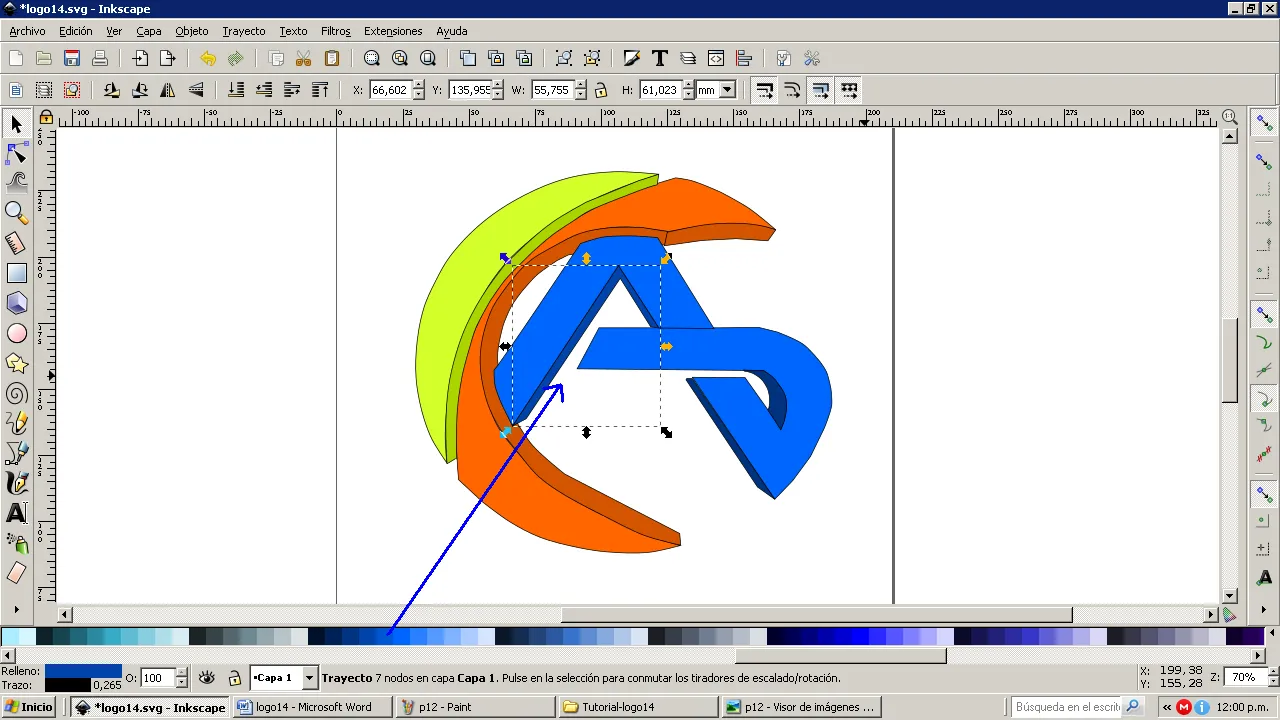Open the Capa menu
This screenshot has height=720, width=1280.
(x=149, y=31)
